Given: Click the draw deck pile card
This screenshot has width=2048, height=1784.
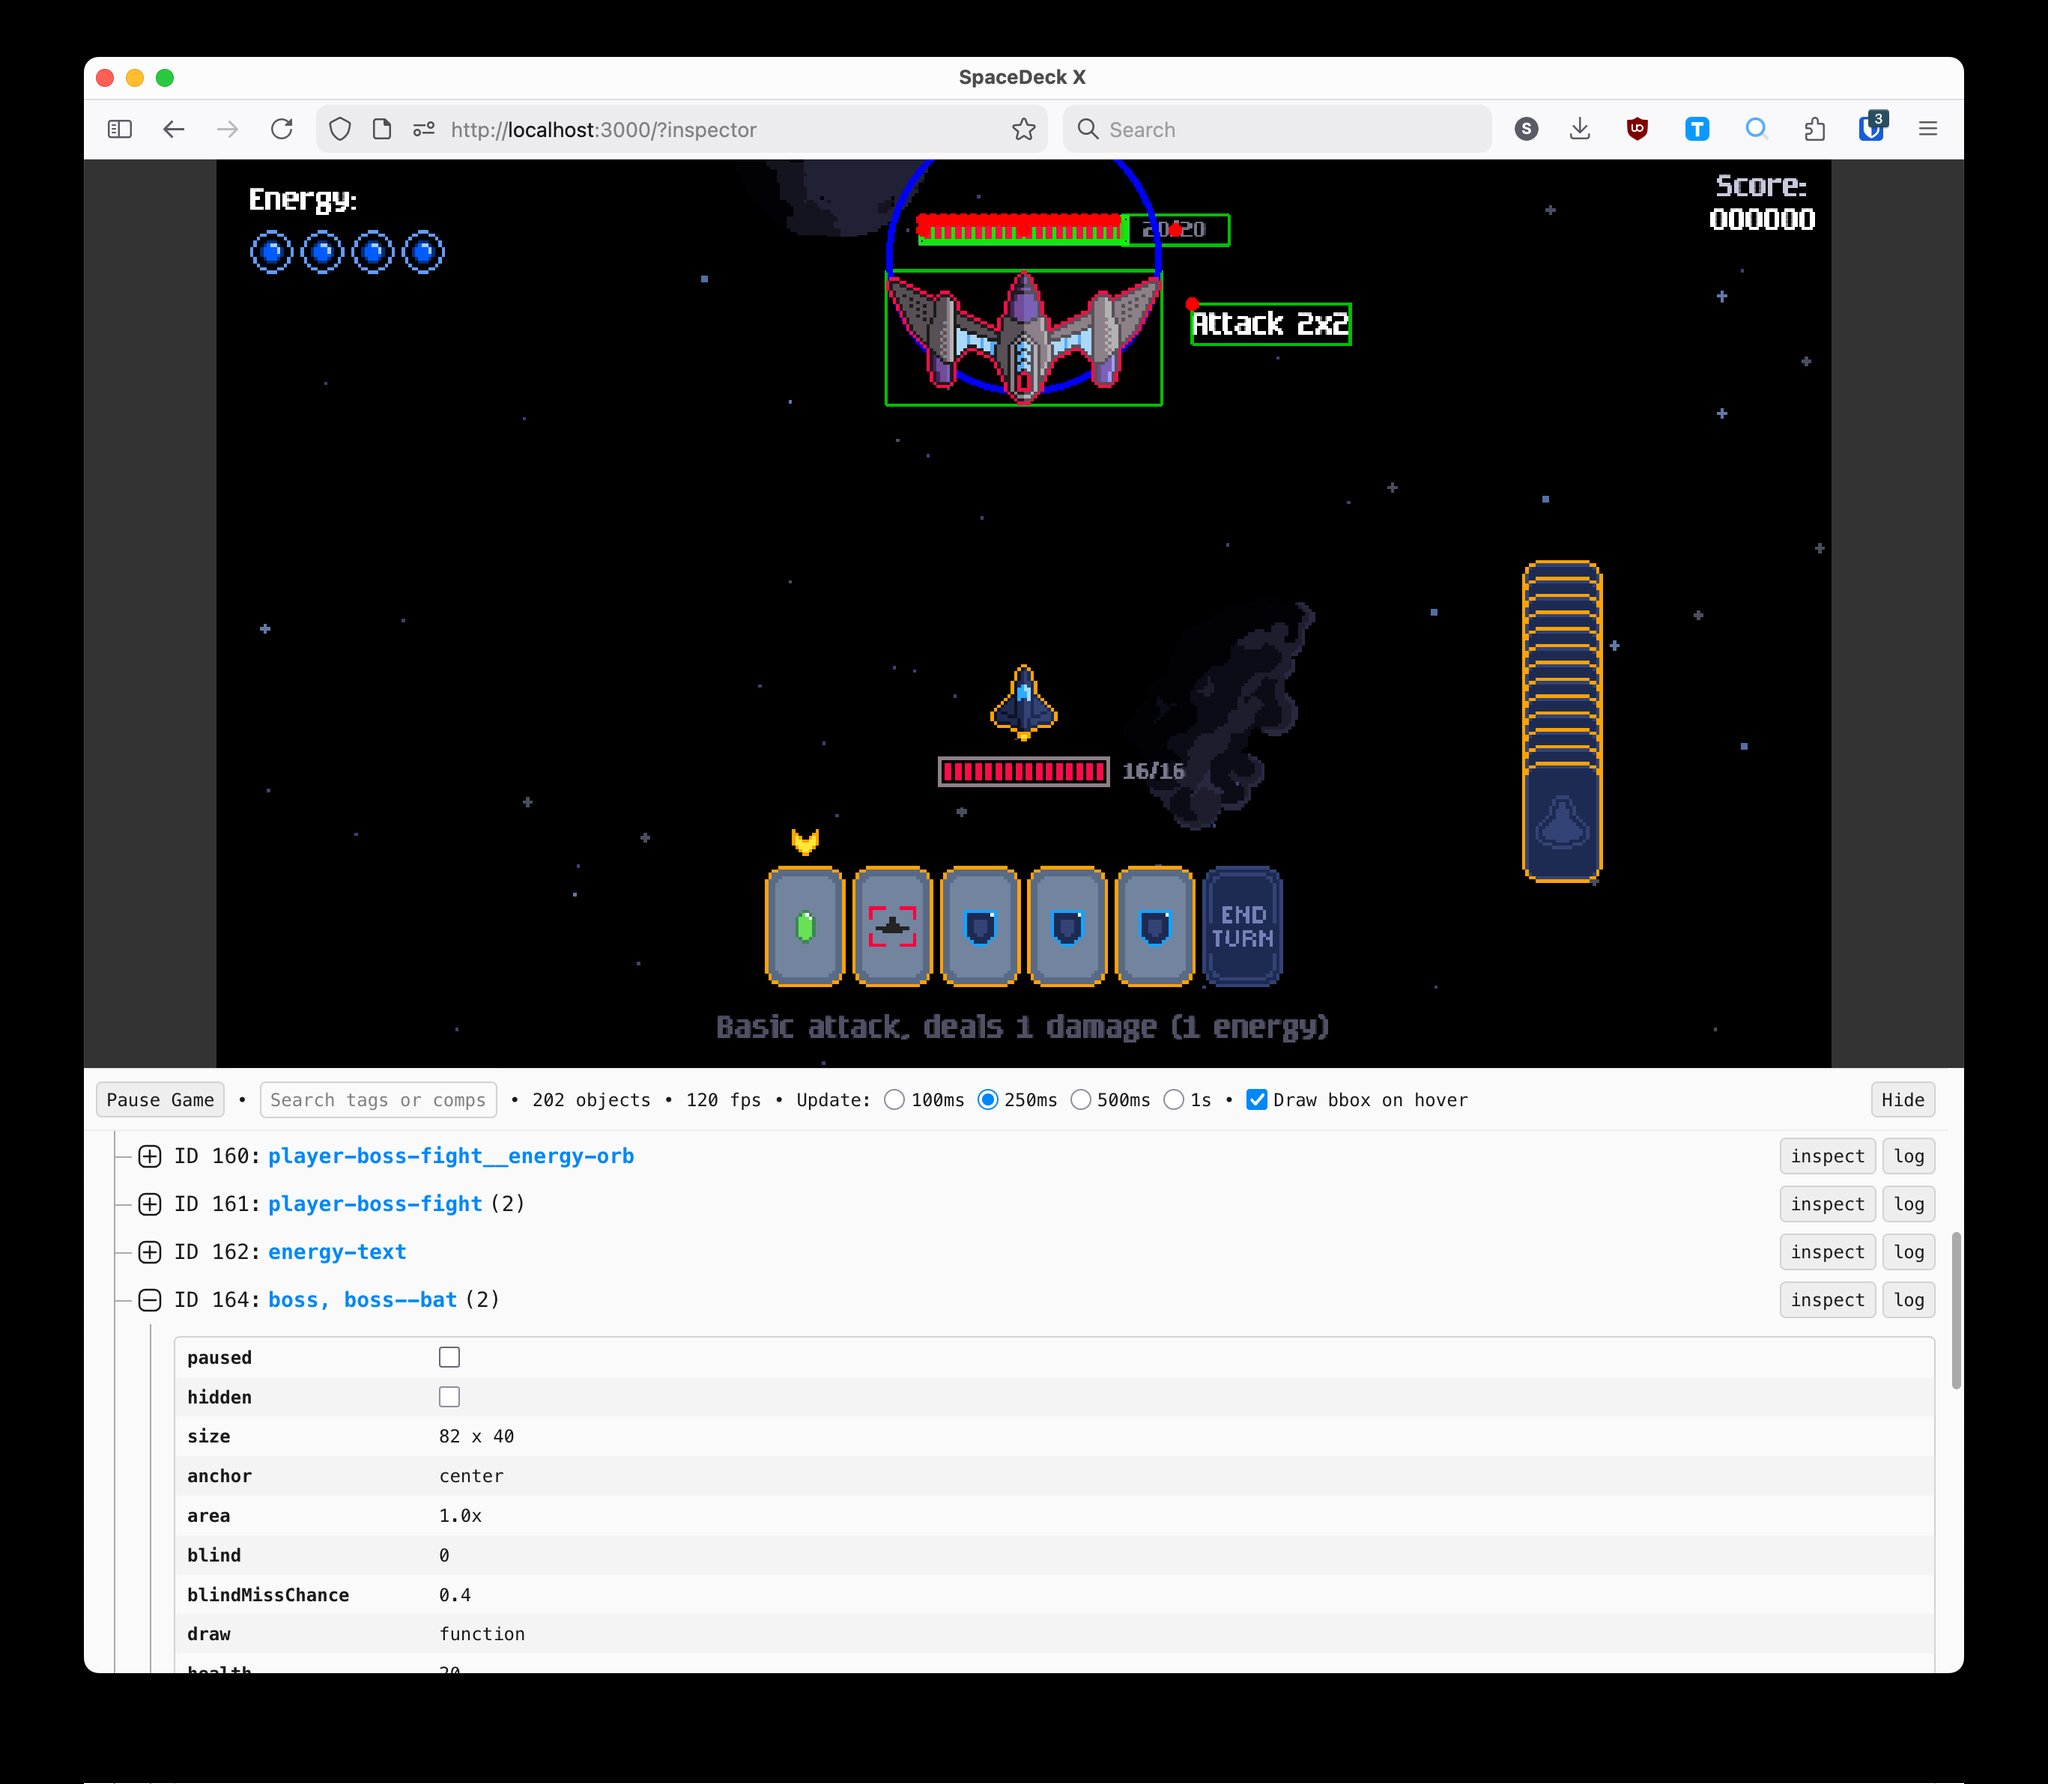Looking at the screenshot, I should [x=1562, y=822].
